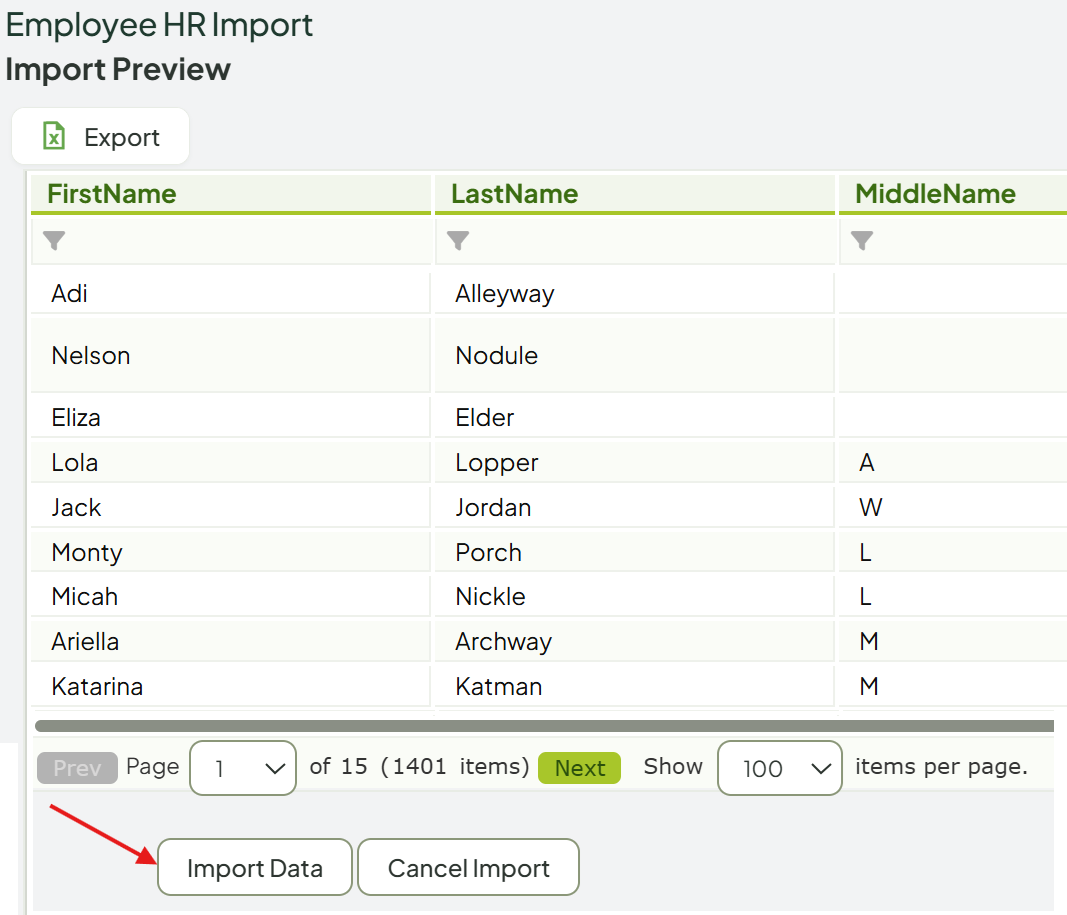1067x915 pixels.
Task: Select the cell 'Nelson'
Action: coord(231,355)
